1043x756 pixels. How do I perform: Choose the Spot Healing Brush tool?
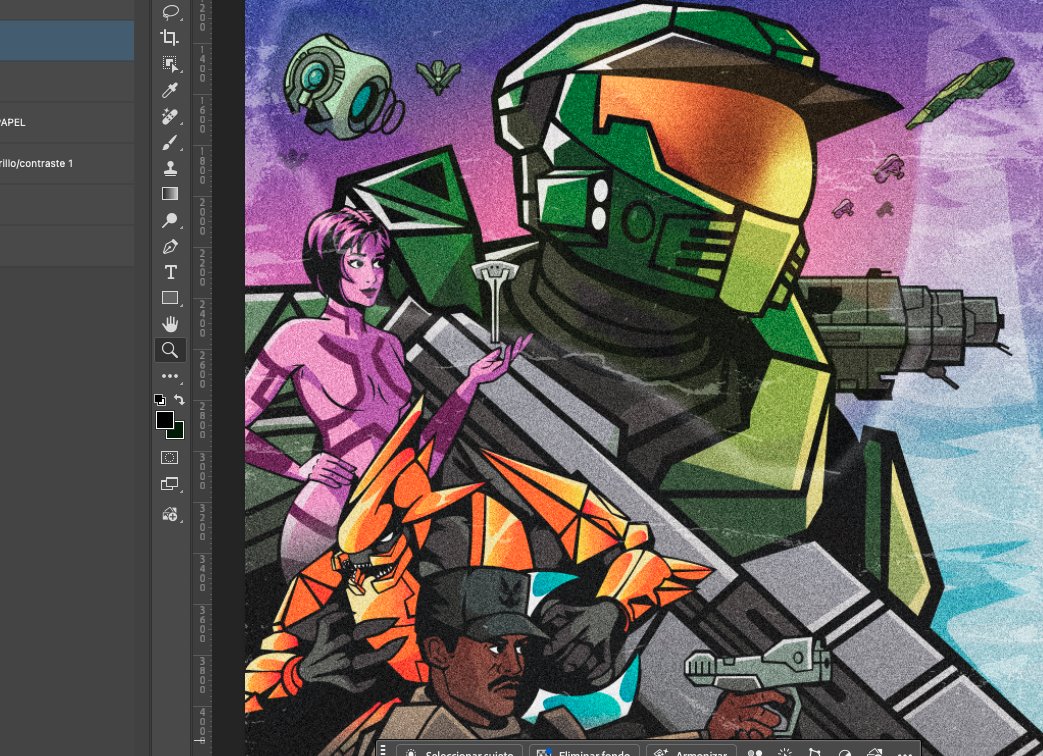pyautogui.click(x=170, y=116)
